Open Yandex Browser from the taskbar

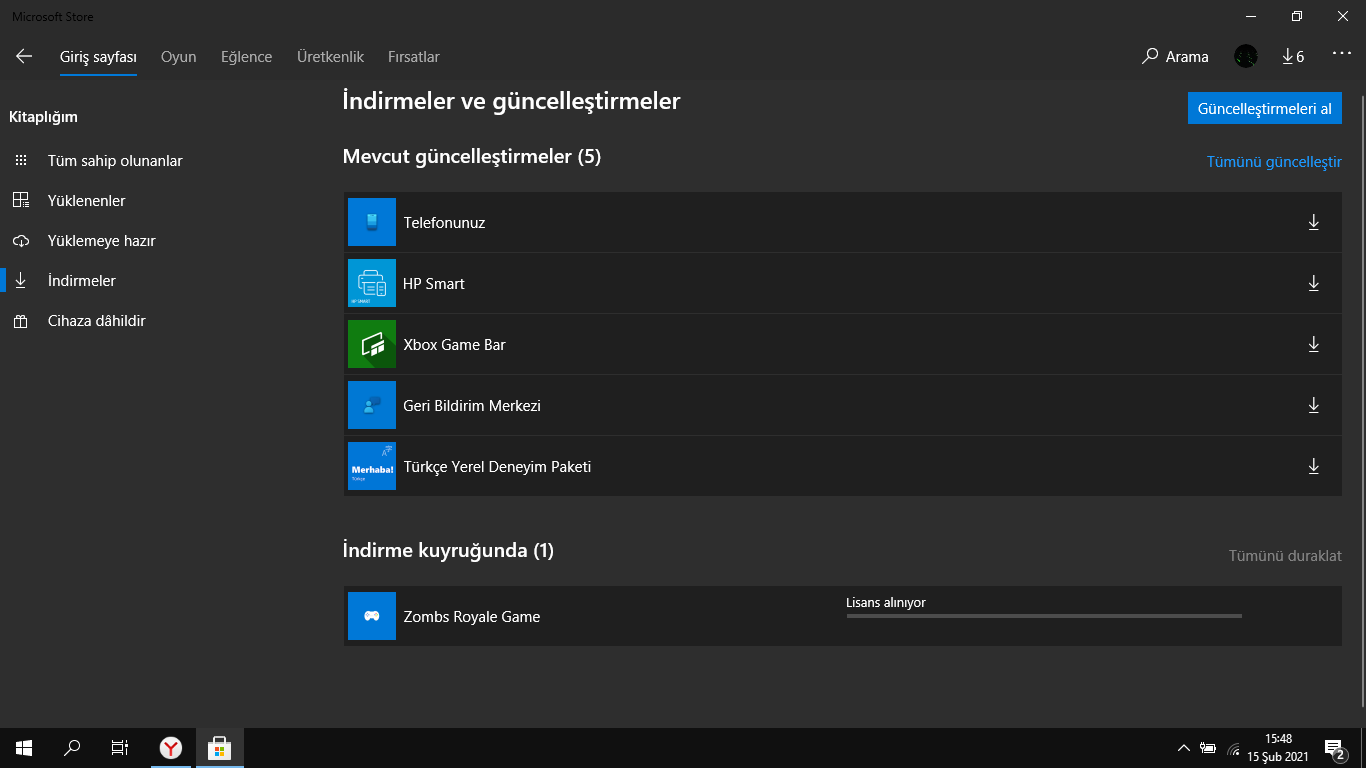tap(171, 747)
